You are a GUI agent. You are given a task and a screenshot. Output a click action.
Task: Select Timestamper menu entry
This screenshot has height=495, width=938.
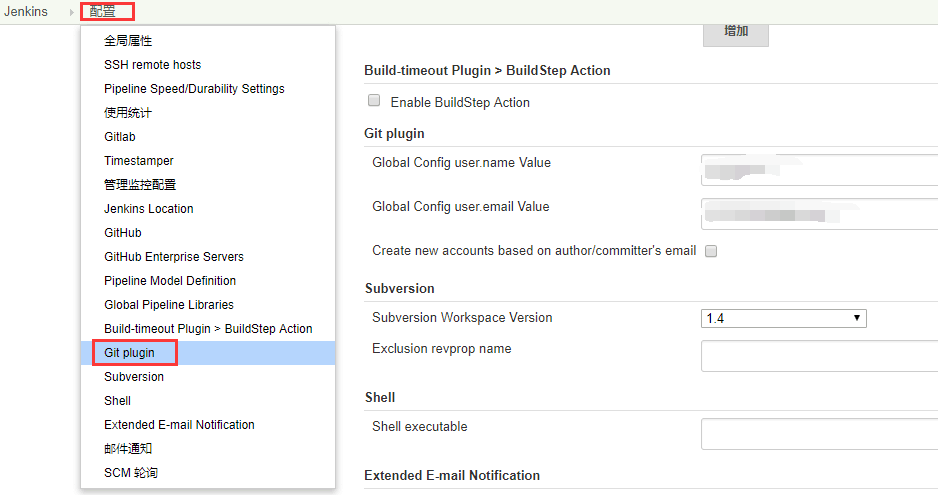tap(139, 160)
